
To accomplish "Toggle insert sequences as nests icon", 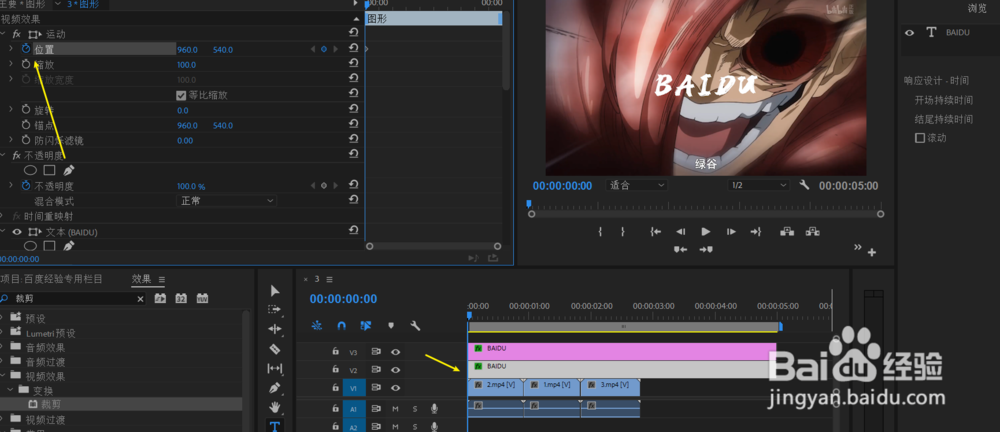I will [x=317, y=325].
